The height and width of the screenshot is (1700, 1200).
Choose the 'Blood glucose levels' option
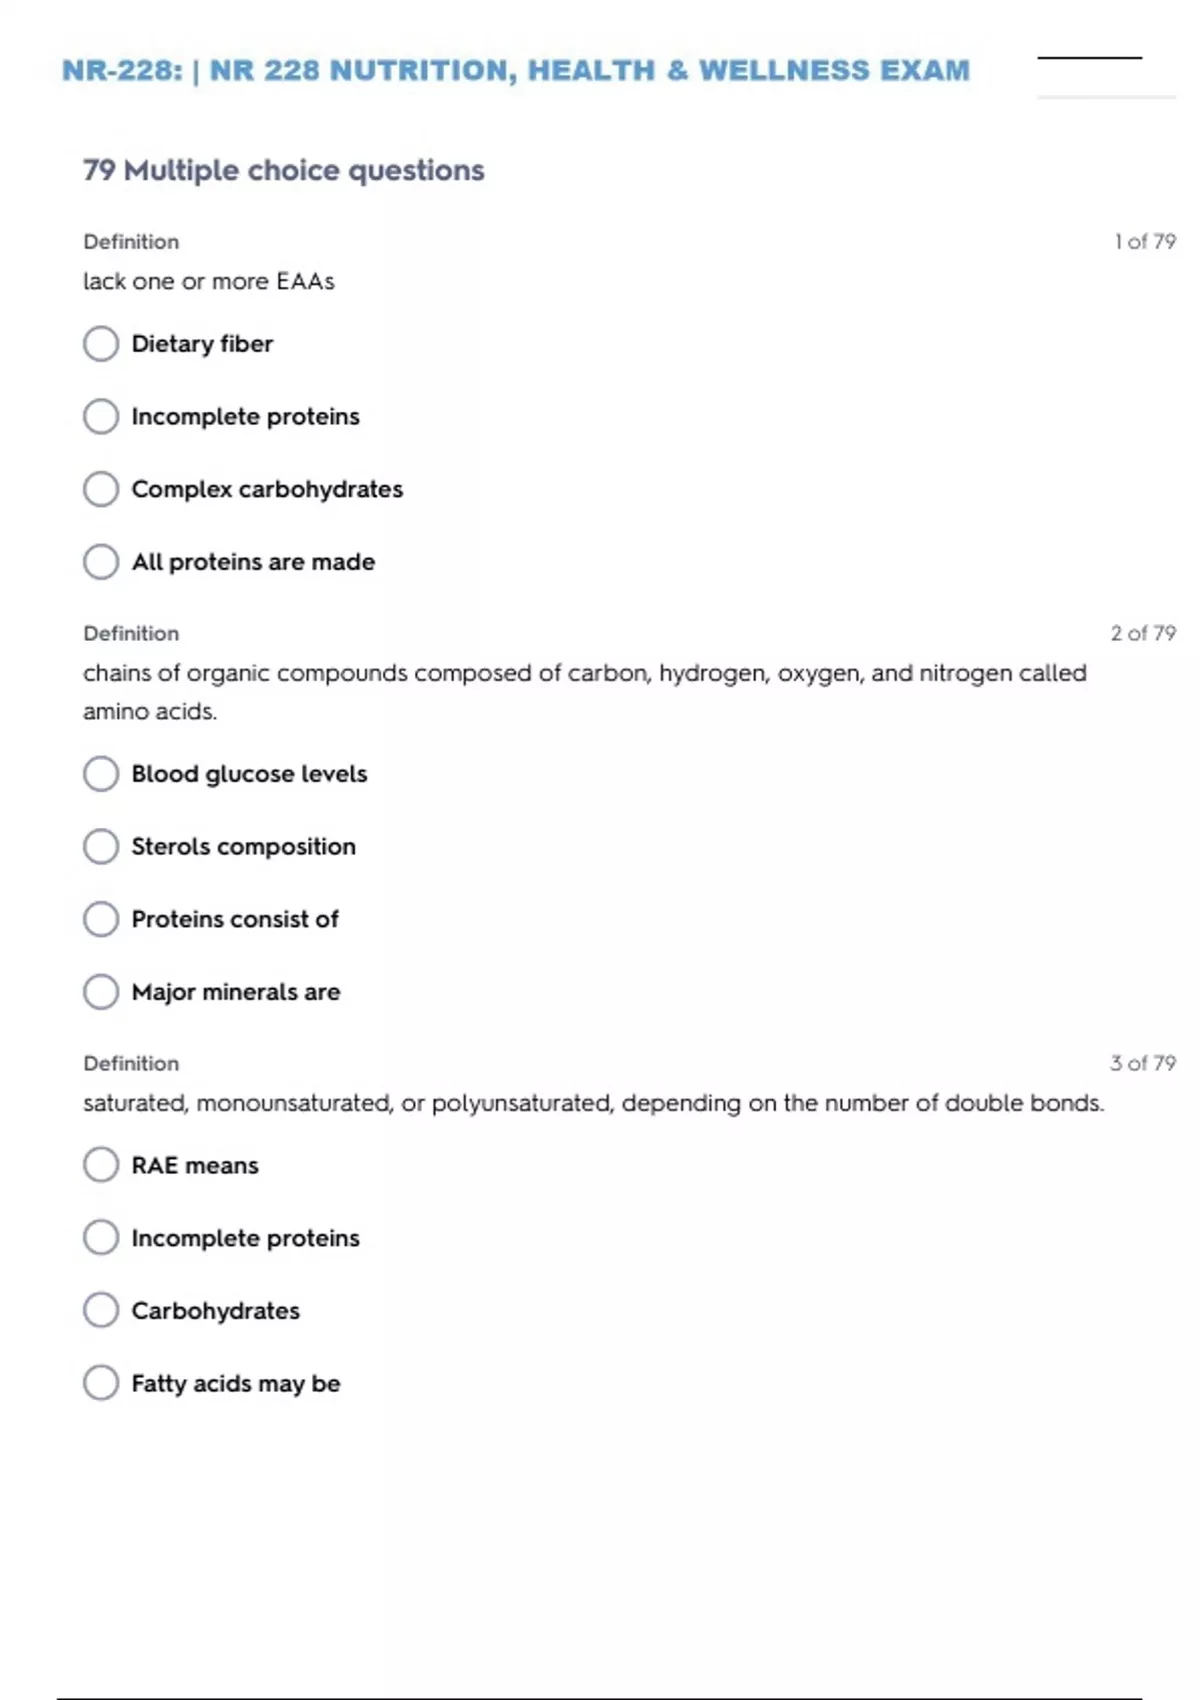click(x=101, y=774)
